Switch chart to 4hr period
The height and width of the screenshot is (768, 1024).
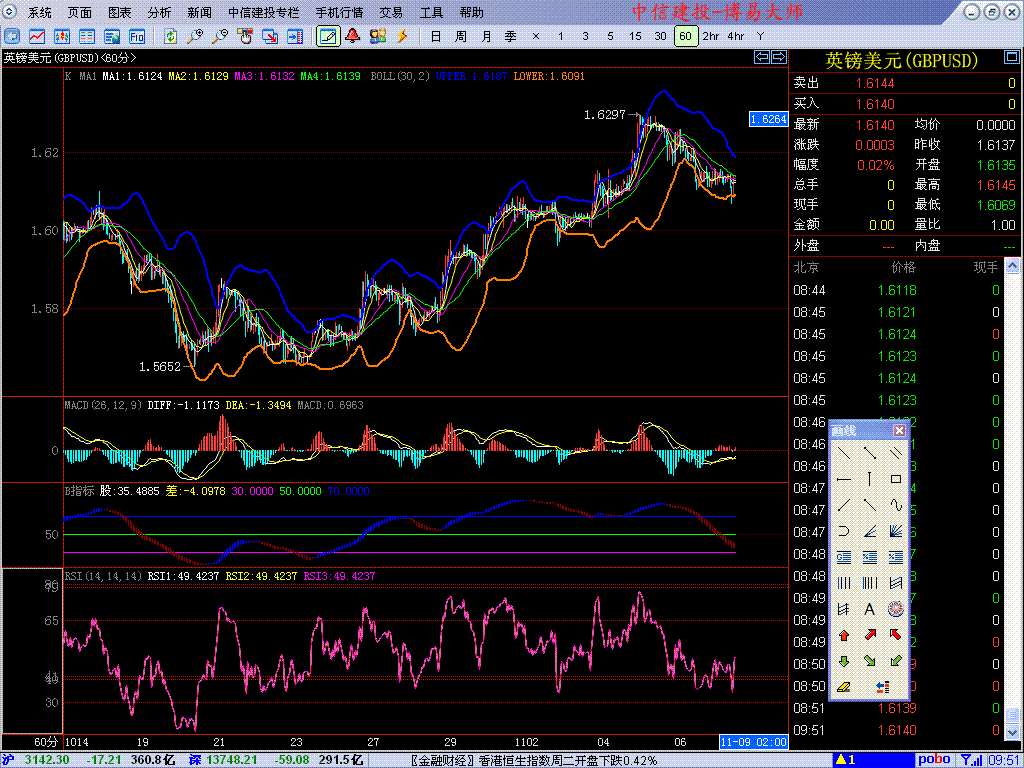(x=735, y=36)
